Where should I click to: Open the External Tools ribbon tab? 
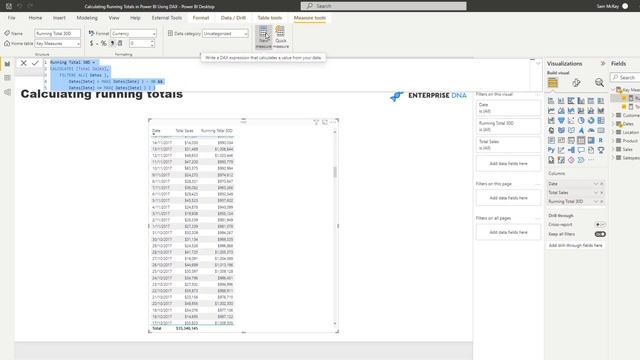167,18
